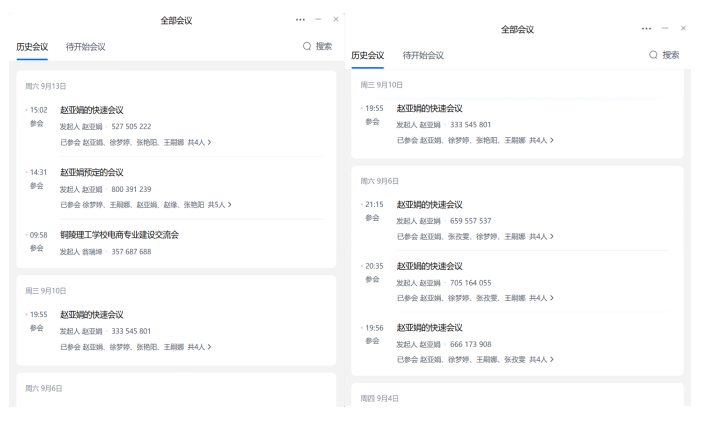Select 历史会议 tab in left window

[32, 47]
